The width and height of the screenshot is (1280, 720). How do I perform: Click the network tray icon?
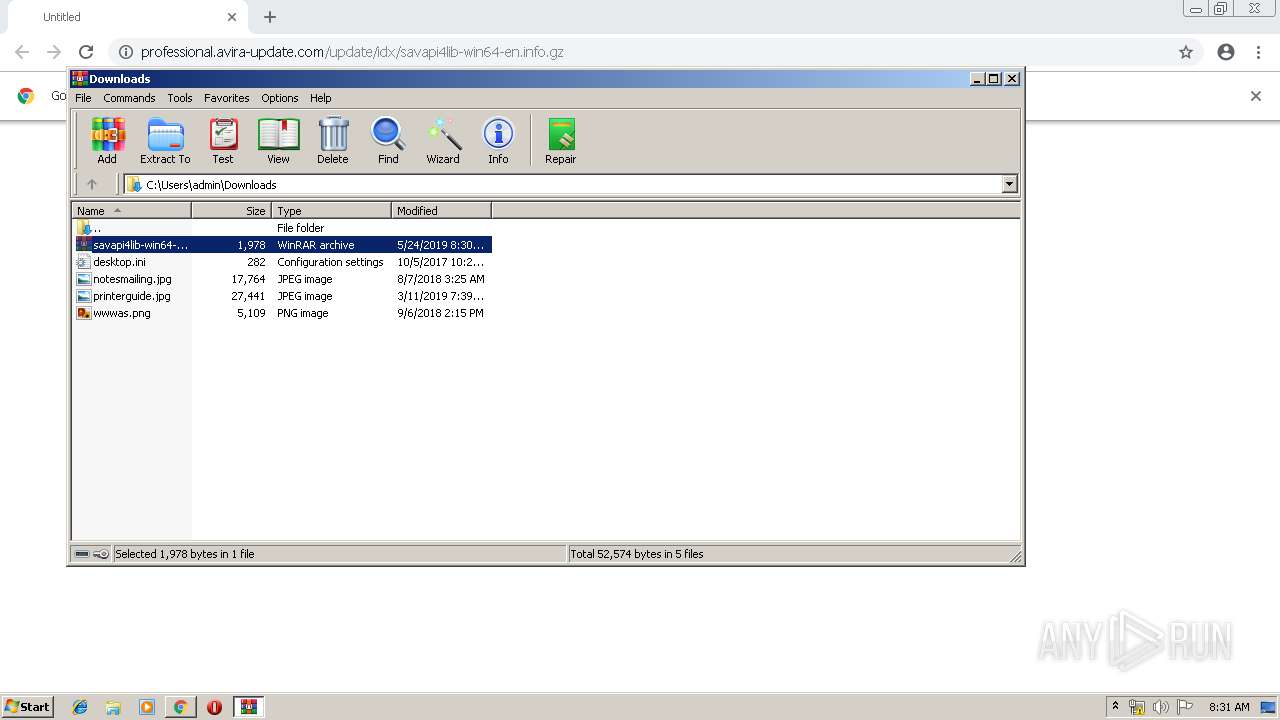click(1137, 707)
